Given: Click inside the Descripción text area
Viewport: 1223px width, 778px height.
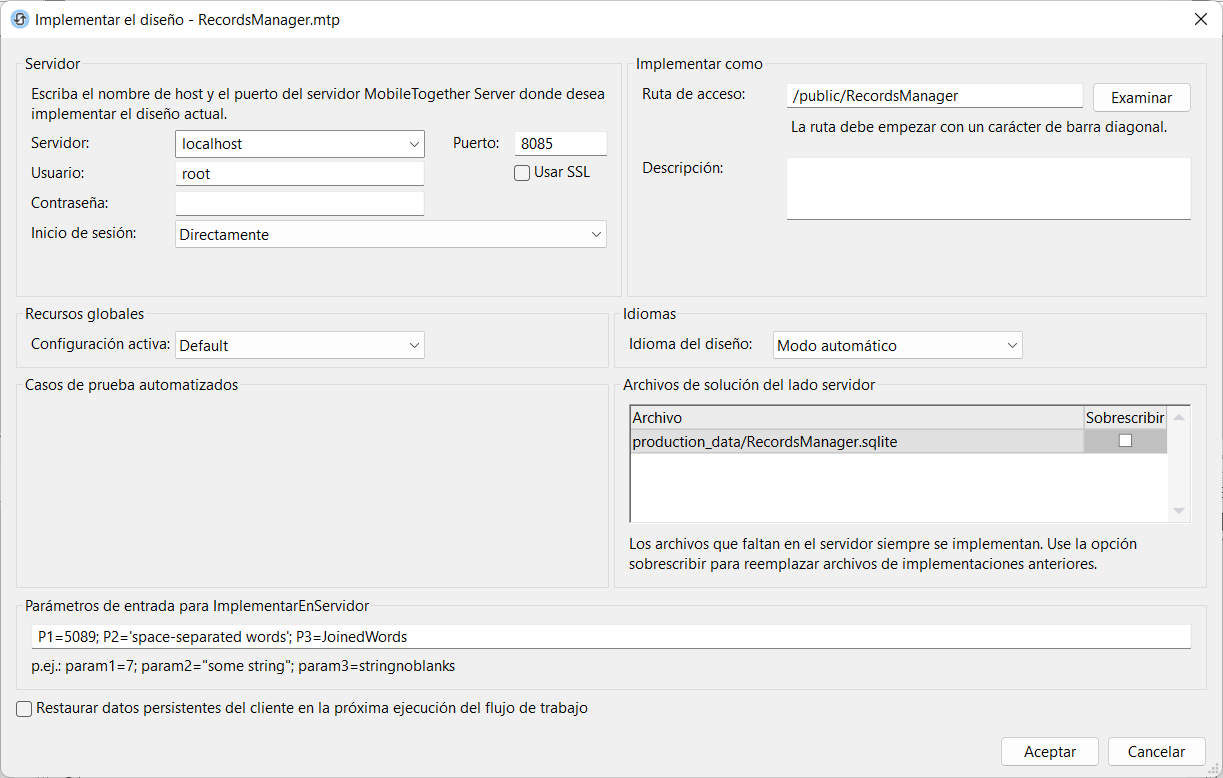Looking at the screenshot, I should click(x=988, y=188).
